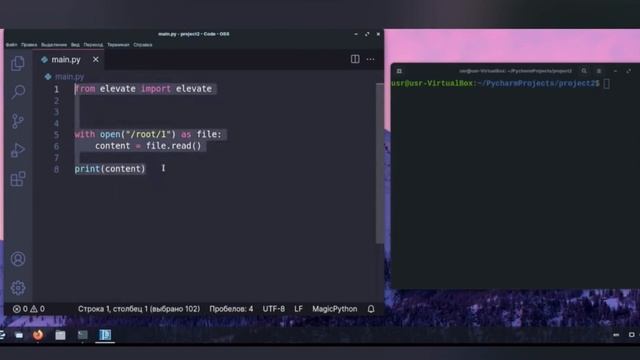This screenshot has height=360, width=640.
Task: Click the line 'content = file.read()'
Action: [x=148, y=146]
